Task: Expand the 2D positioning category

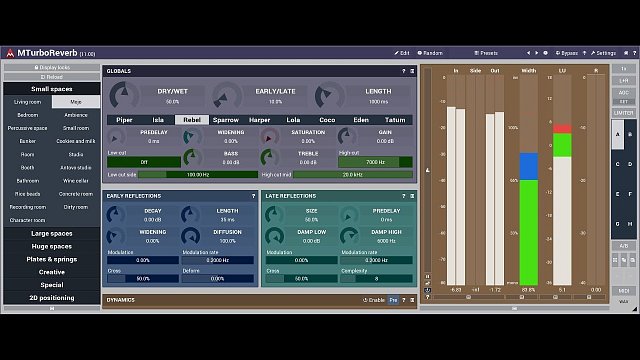Action: pos(52,298)
